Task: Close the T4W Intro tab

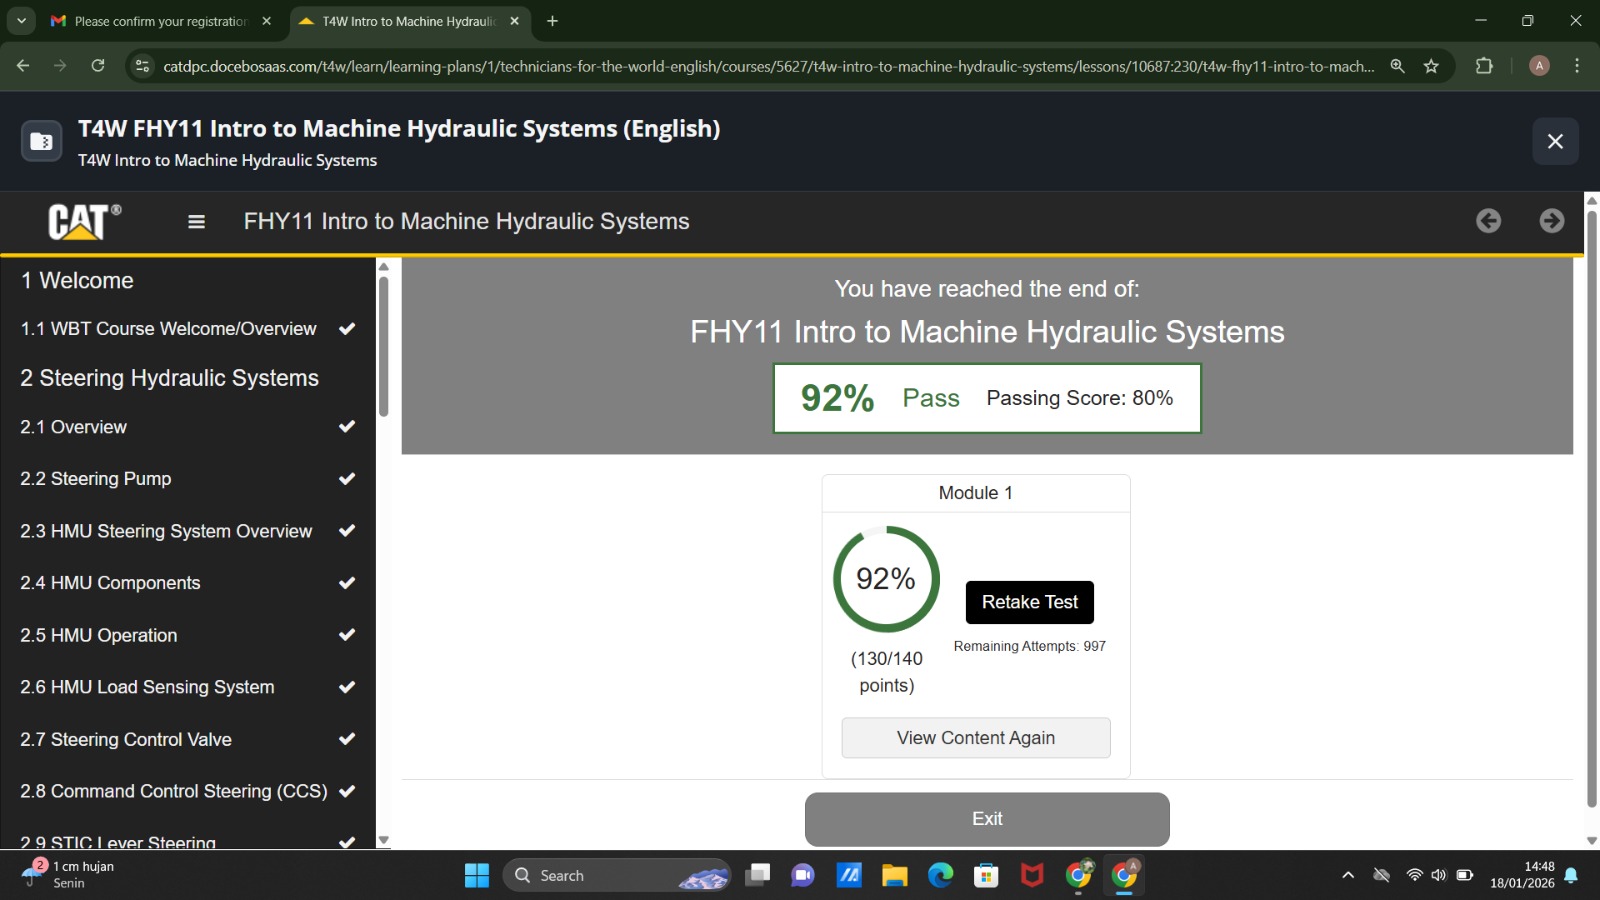Action: point(514,21)
